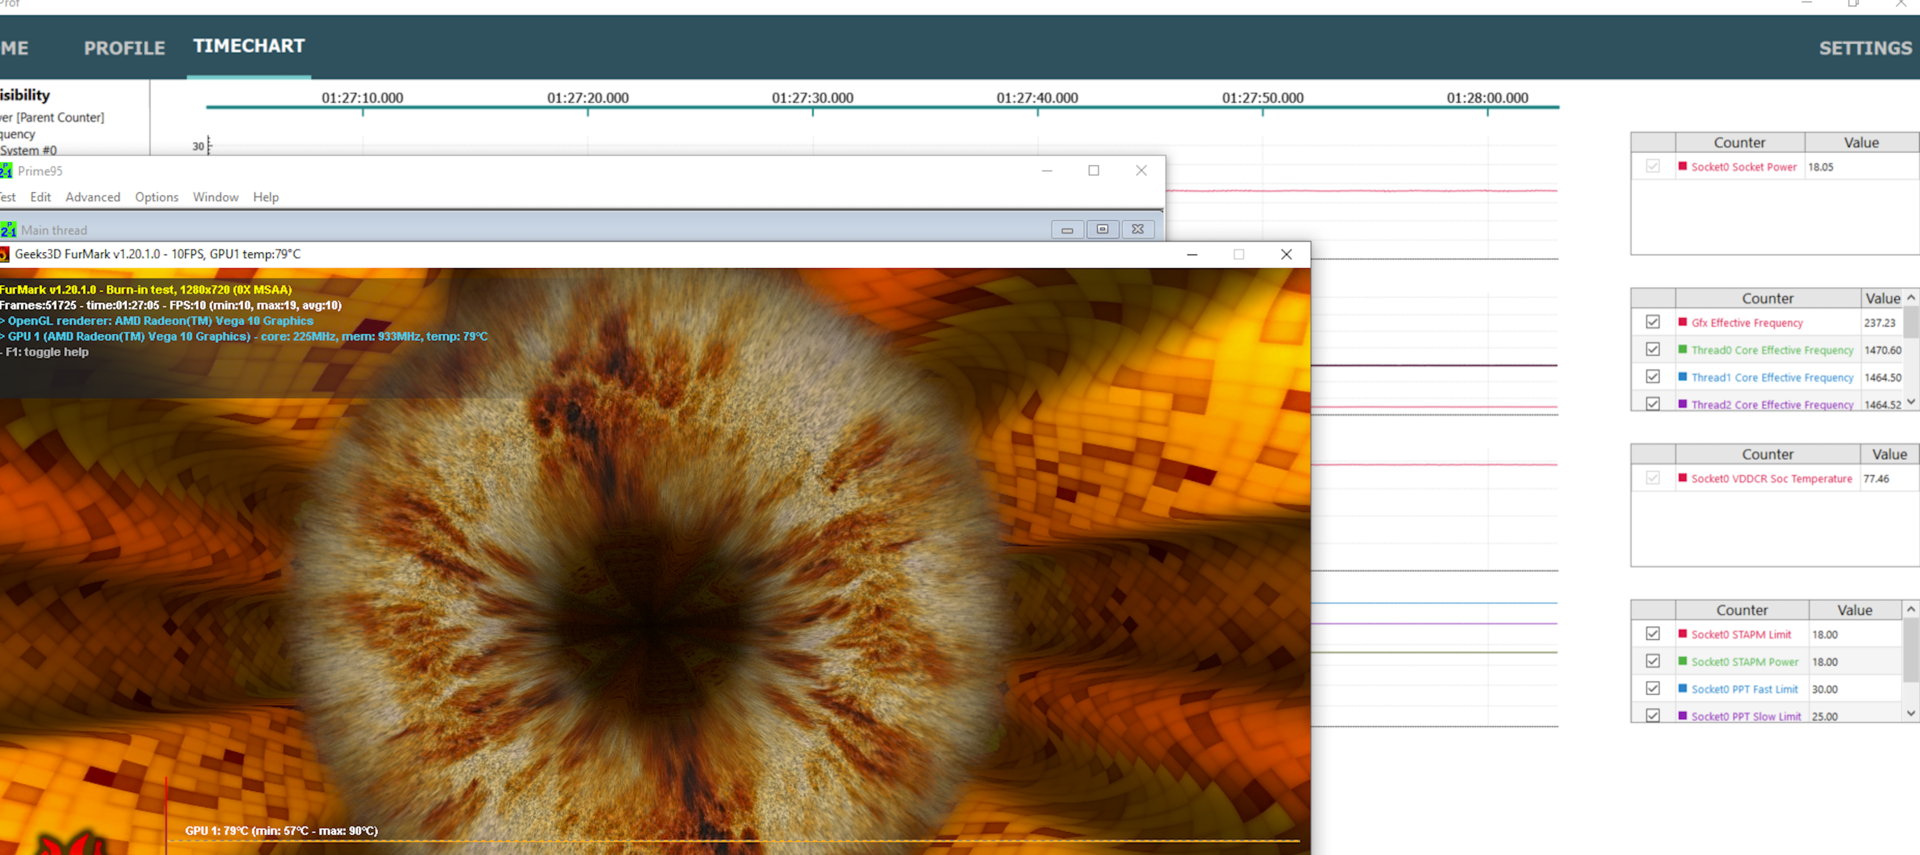Disable Socket0 STAPM Limit counter
1920x855 pixels.
click(x=1652, y=634)
